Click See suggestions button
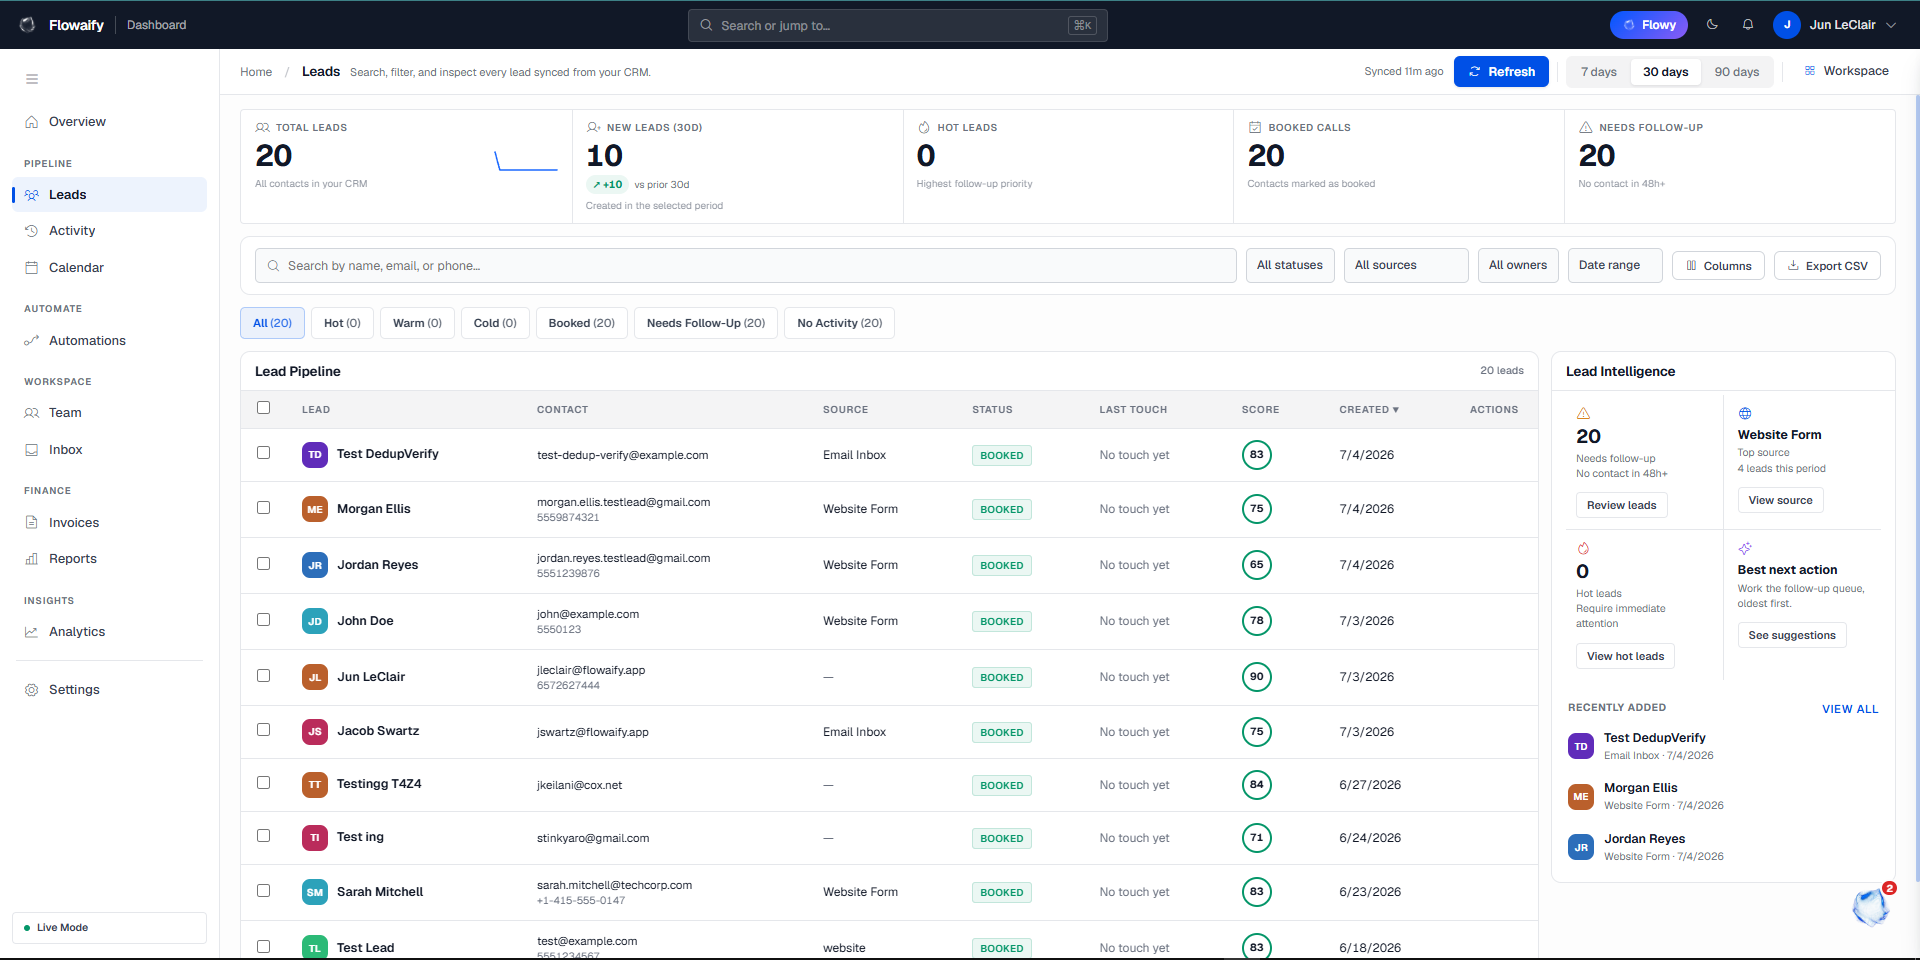The height and width of the screenshot is (960, 1920). pyautogui.click(x=1792, y=636)
